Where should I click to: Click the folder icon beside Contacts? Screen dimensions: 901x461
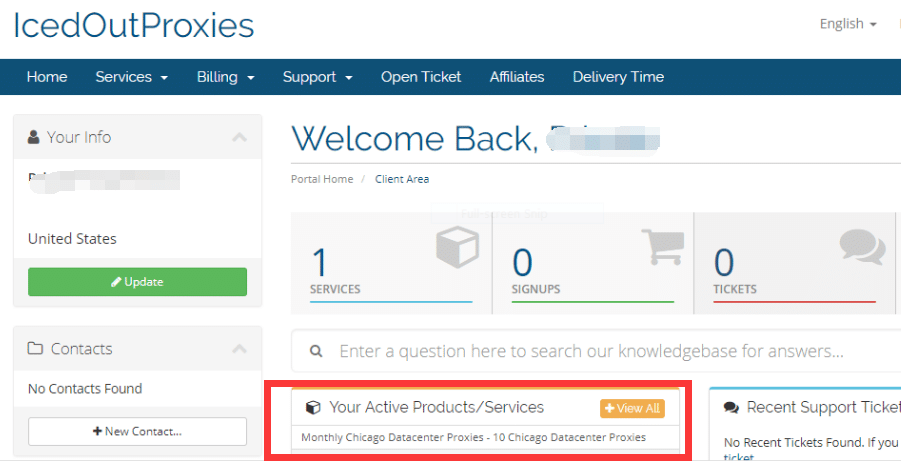pyautogui.click(x=35, y=349)
